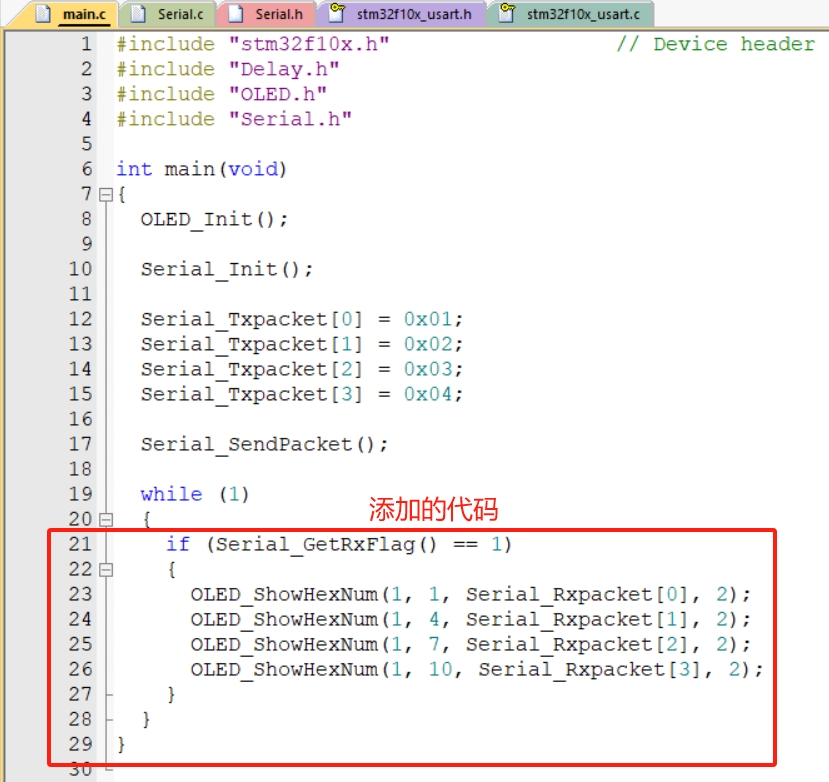This screenshot has height=782, width=829.
Task: Click the '#include "Delay.h"' line
Action: pyautogui.click(x=228, y=69)
